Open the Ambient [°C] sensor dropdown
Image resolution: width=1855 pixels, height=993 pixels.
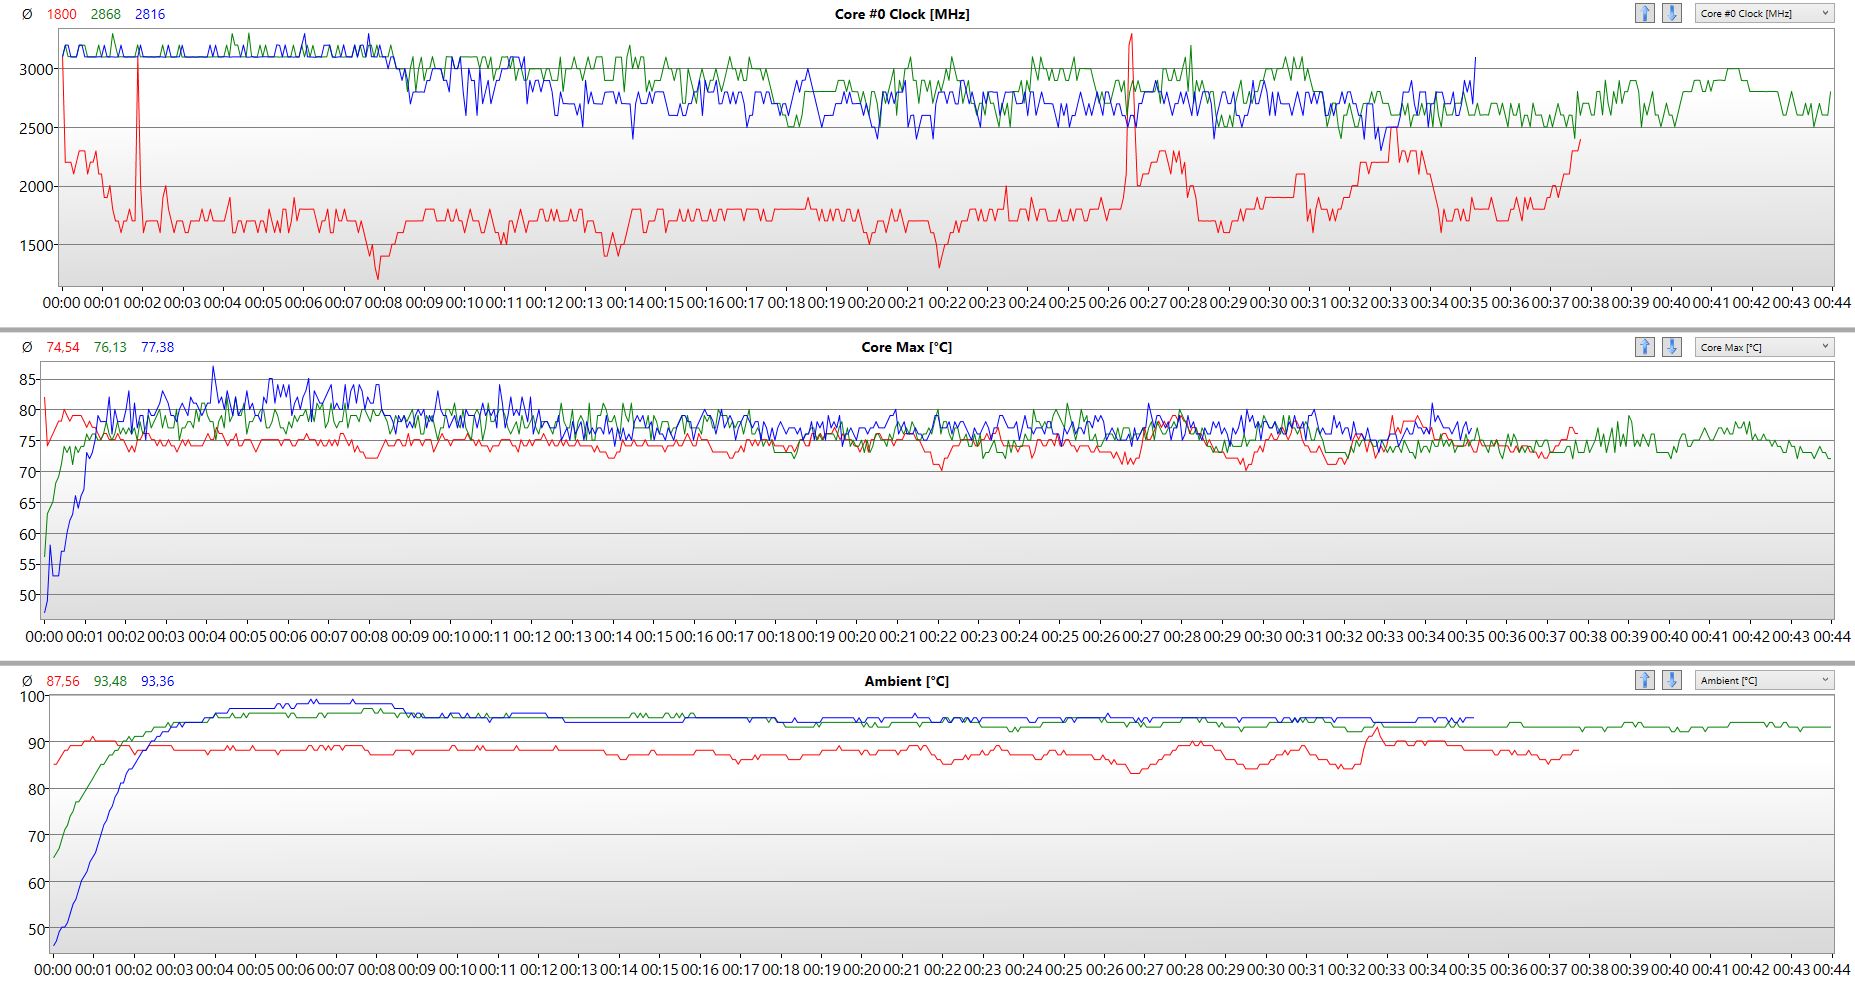[x=1764, y=680]
